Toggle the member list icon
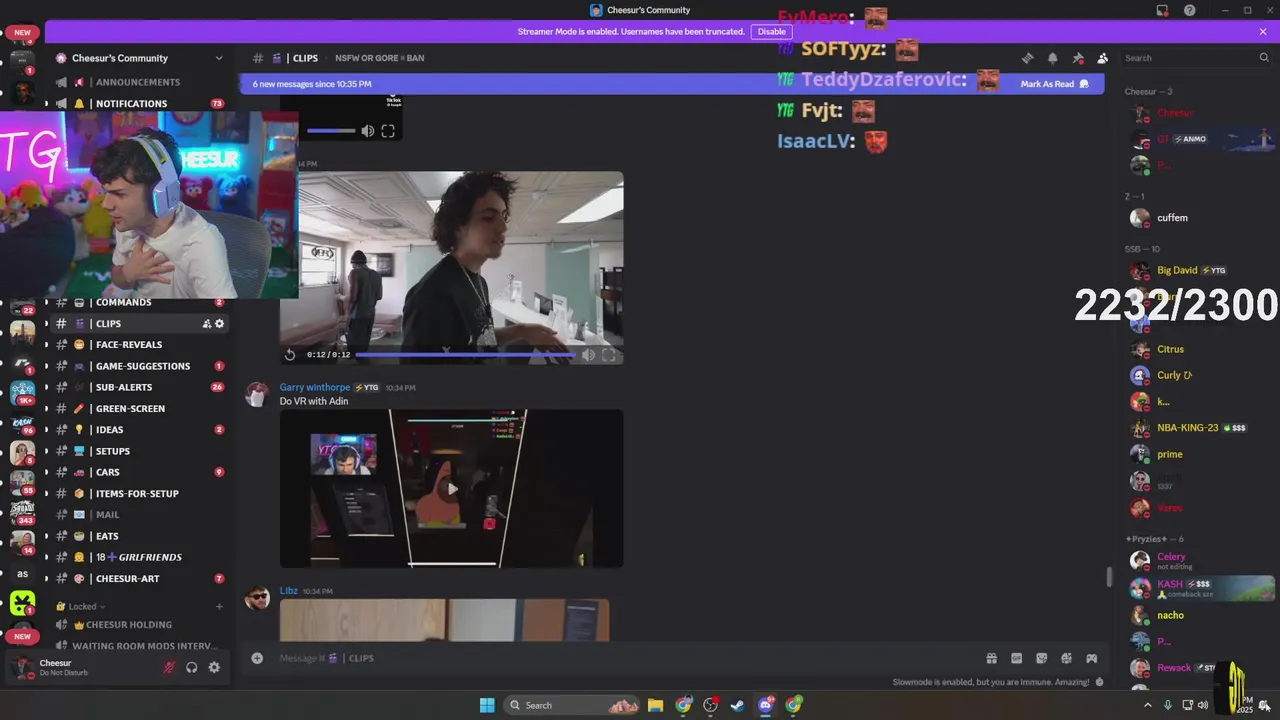This screenshot has height=720, width=1280. point(1102,58)
